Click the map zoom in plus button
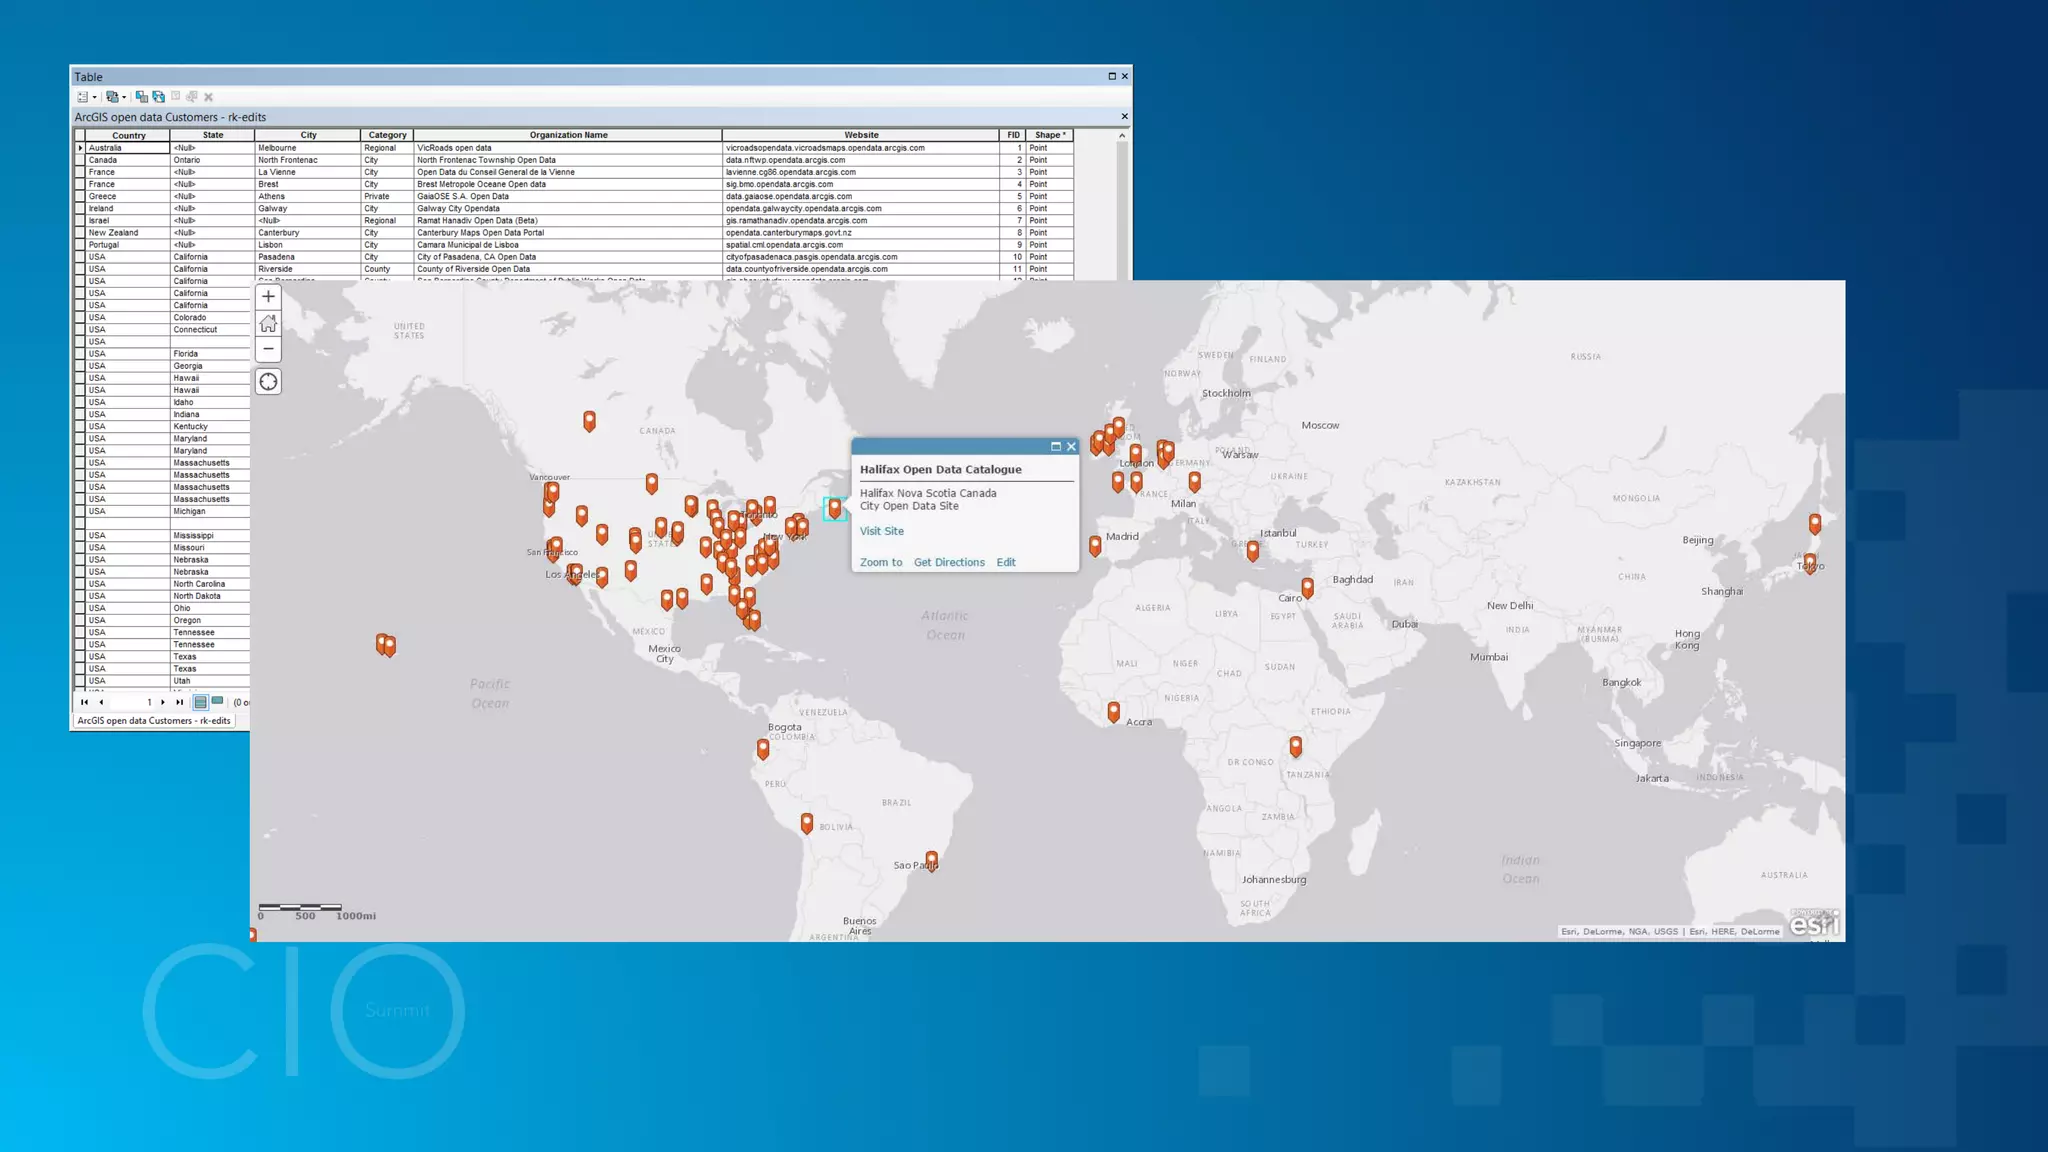Viewport: 2048px width, 1152px height. (268, 297)
